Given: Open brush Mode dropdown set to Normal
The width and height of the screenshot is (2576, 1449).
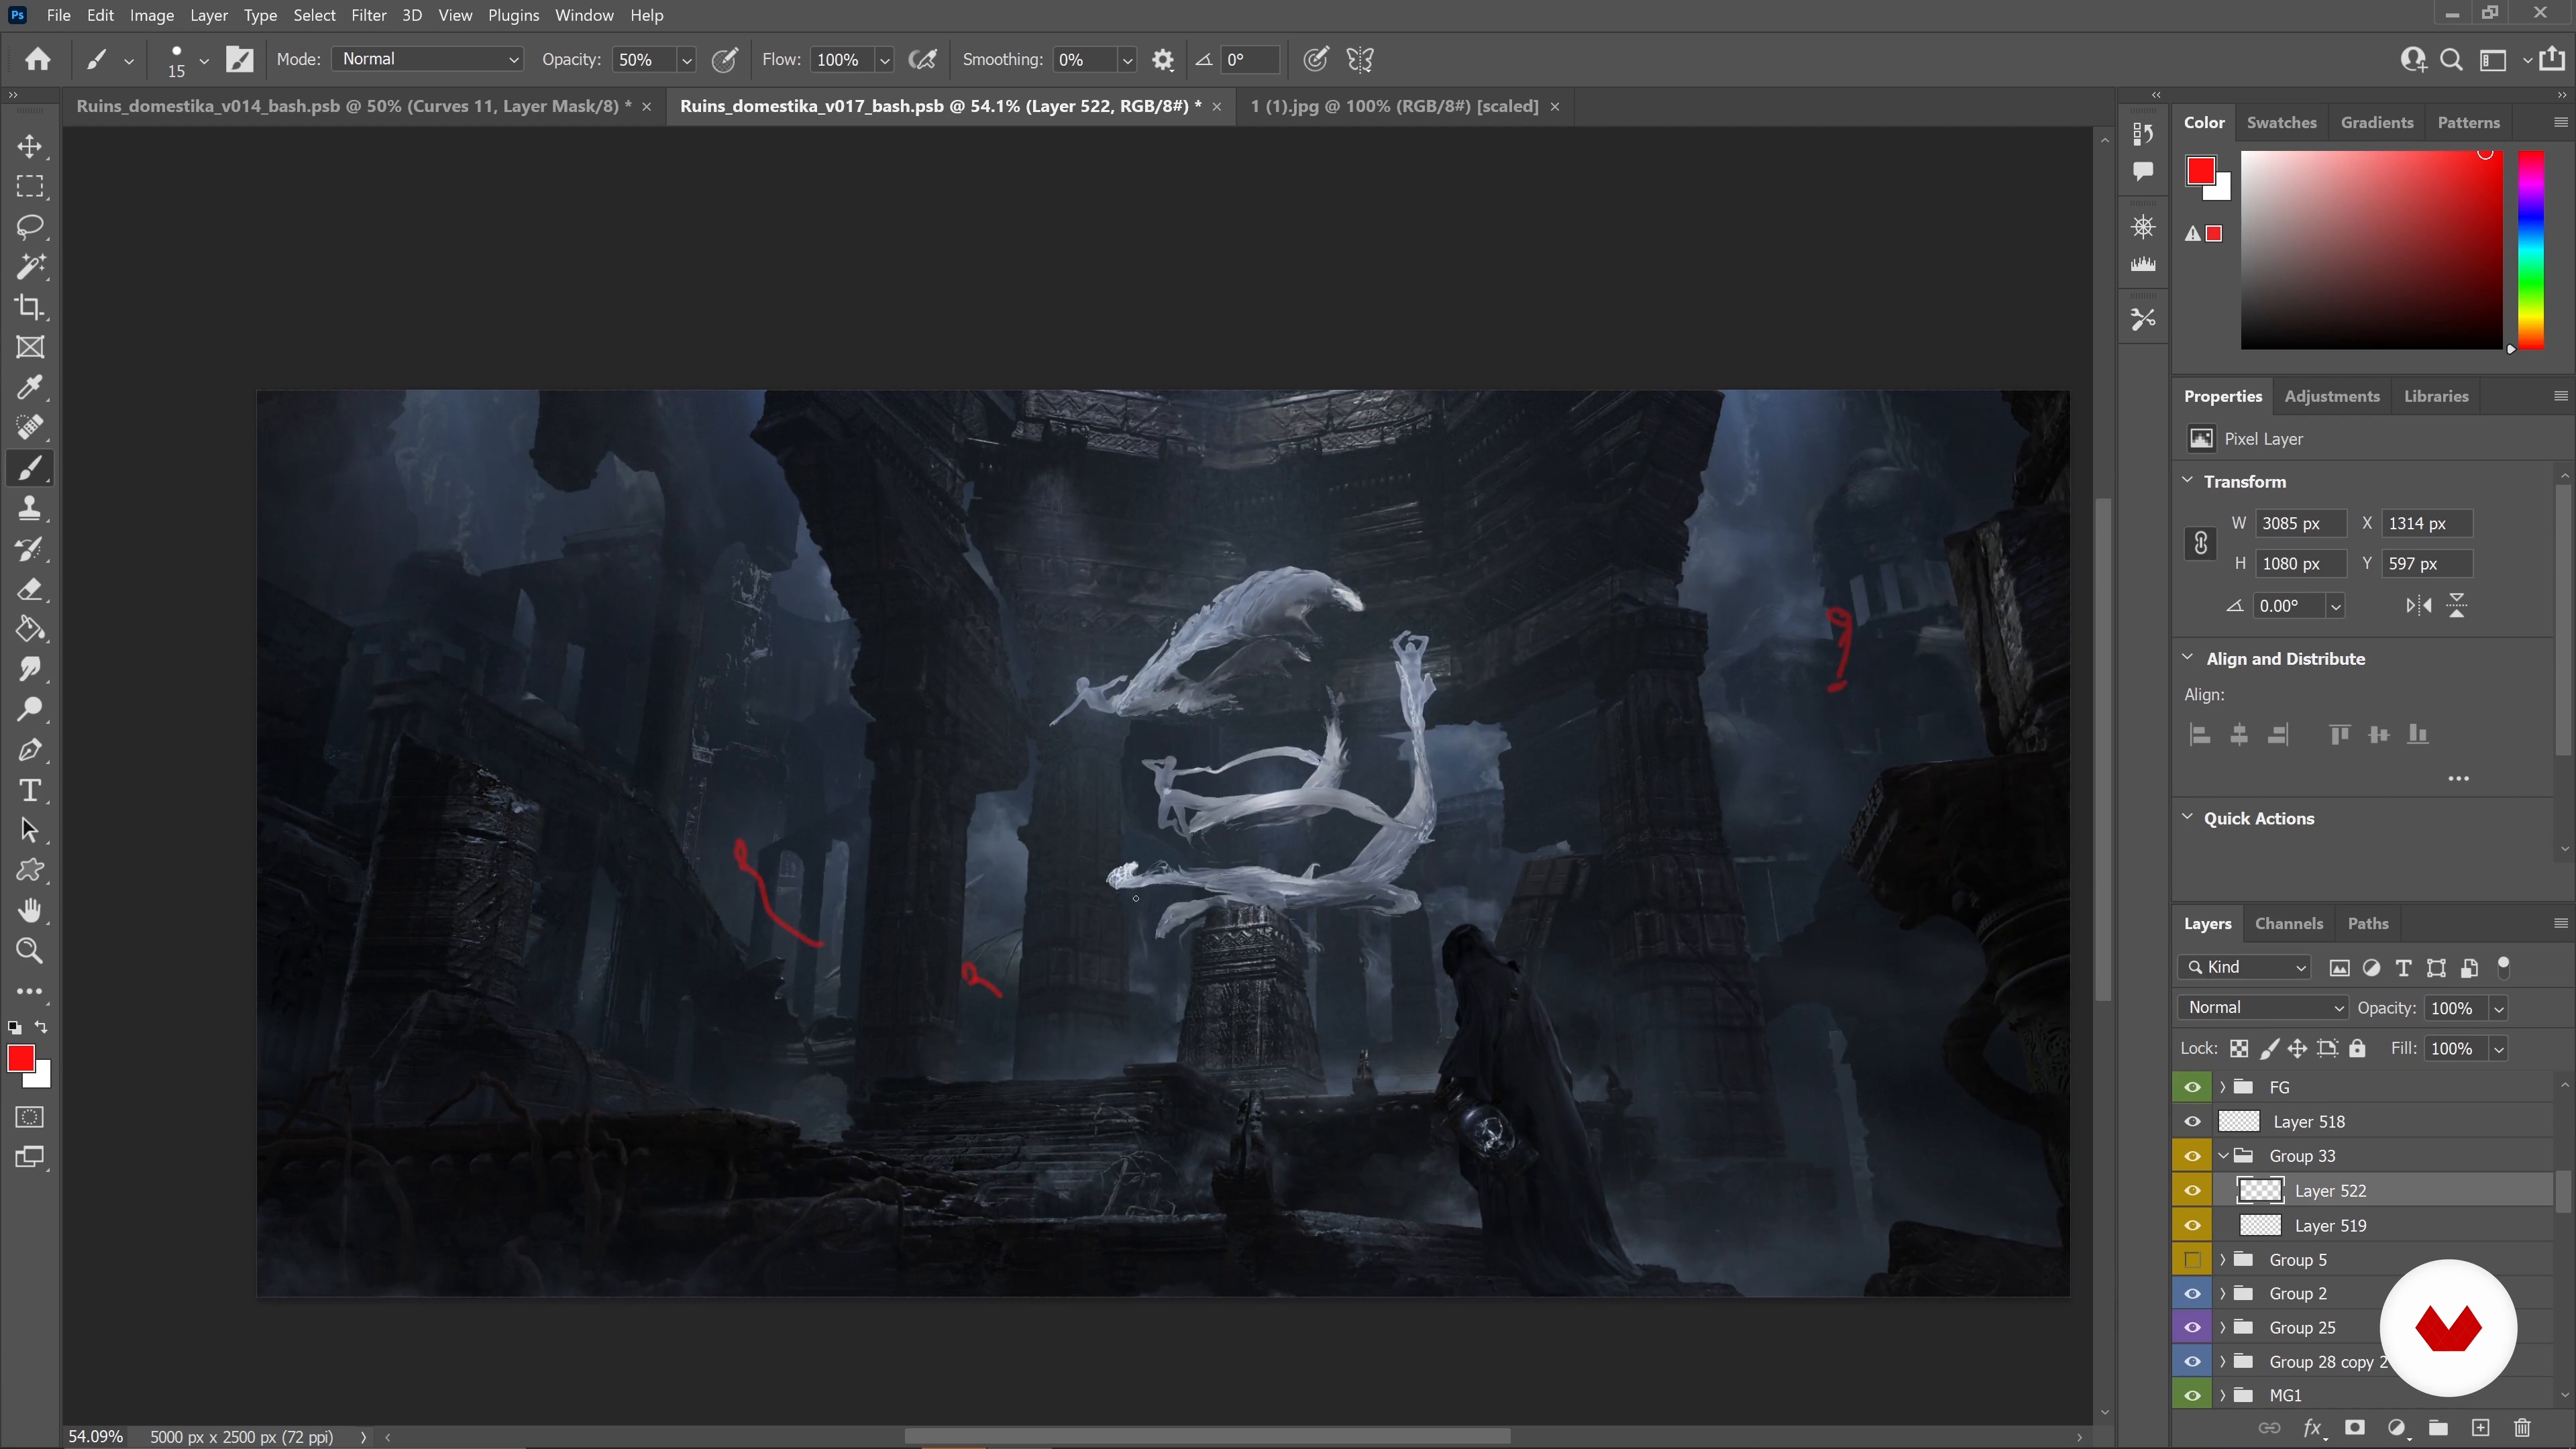Looking at the screenshot, I should coord(428,60).
